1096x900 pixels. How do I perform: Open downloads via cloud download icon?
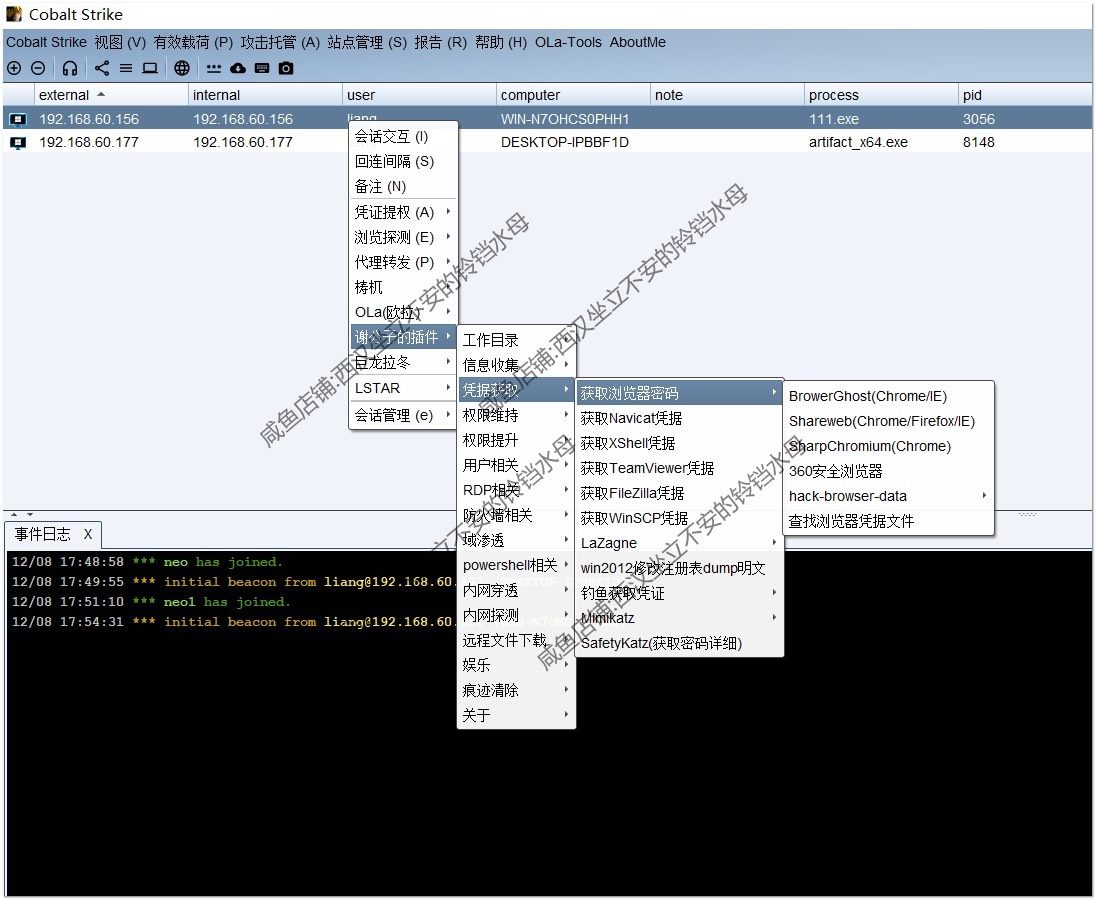click(x=238, y=68)
